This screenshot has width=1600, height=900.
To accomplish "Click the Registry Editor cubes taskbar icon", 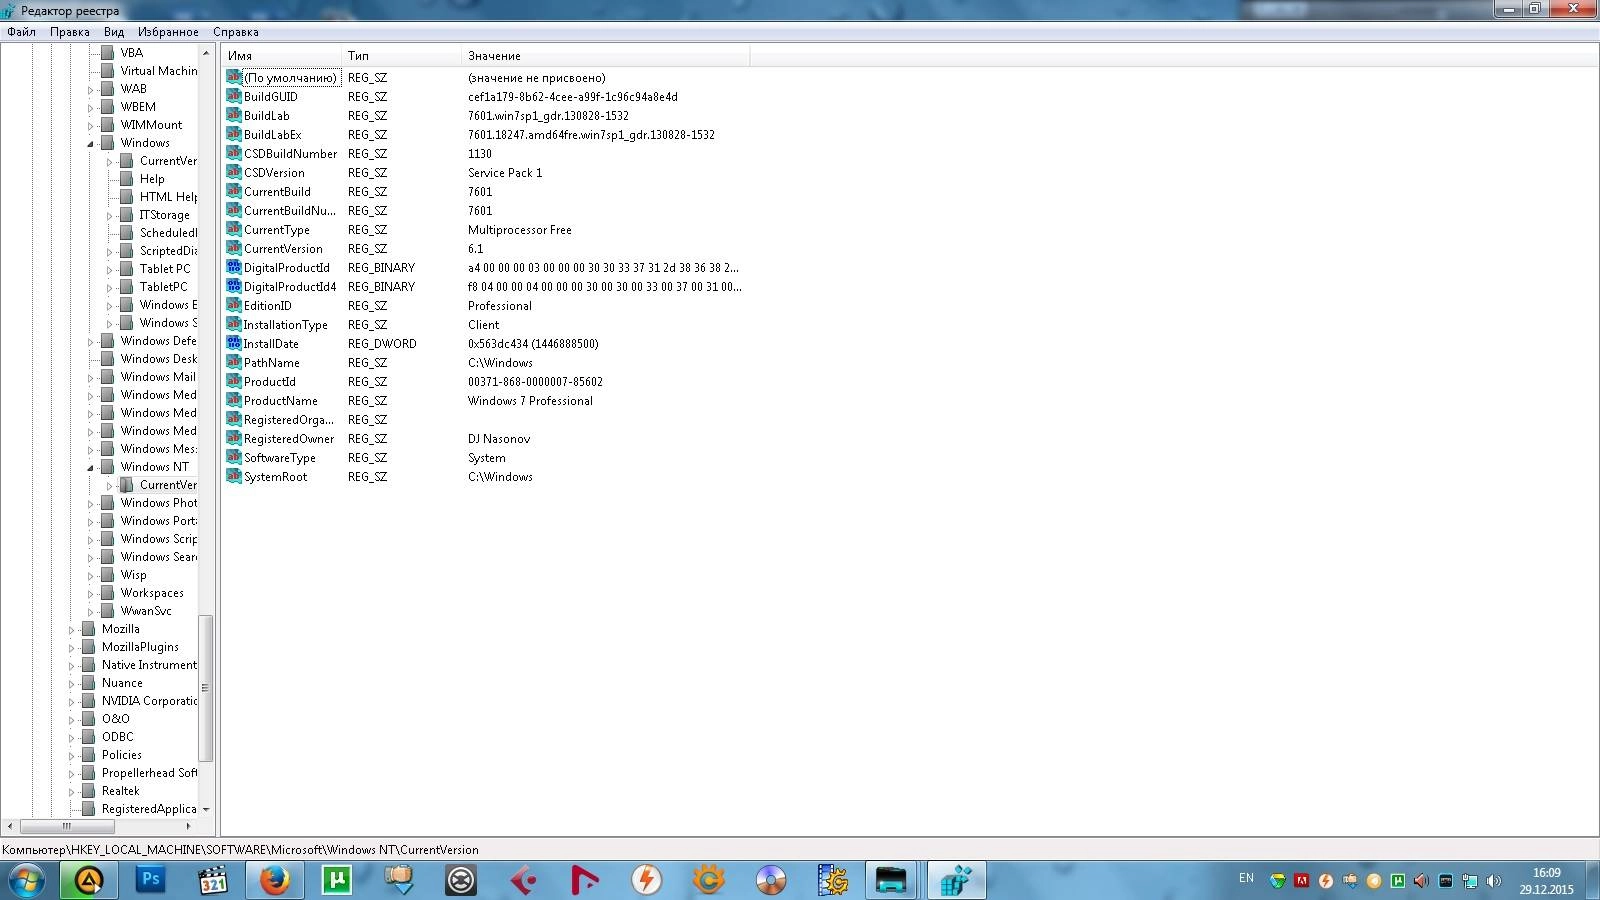I will (956, 881).
